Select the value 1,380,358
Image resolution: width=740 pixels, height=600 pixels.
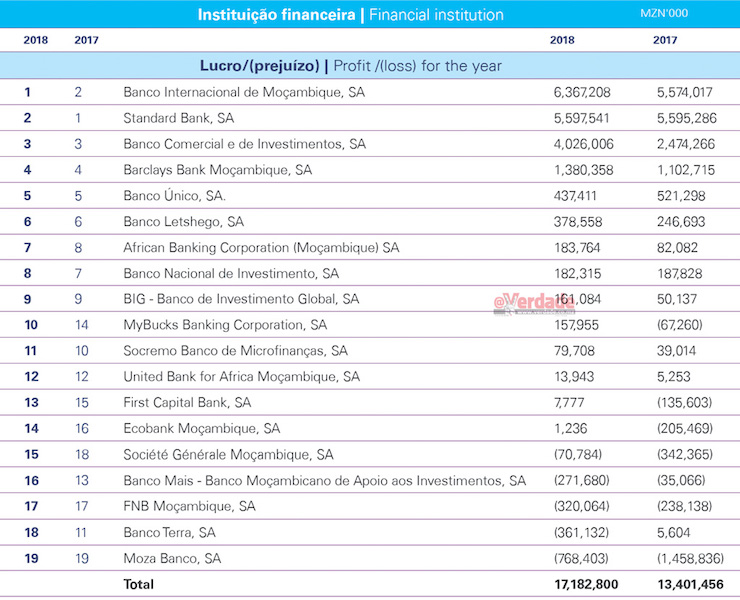583,170
